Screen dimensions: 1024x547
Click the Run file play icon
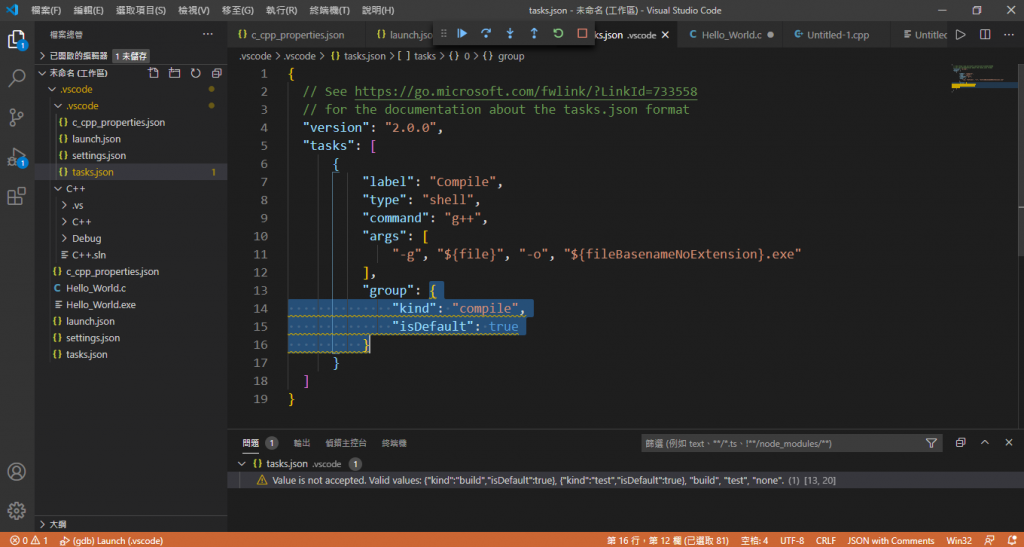pos(961,35)
